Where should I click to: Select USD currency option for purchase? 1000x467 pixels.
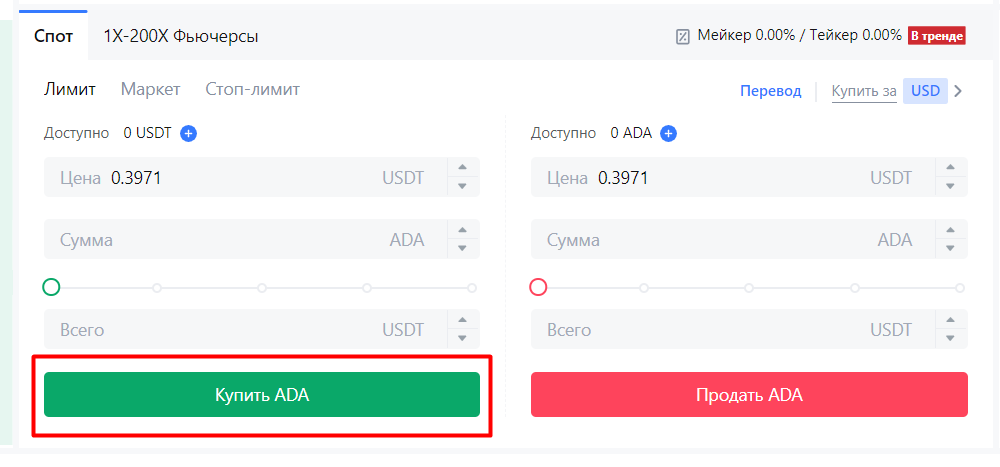coord(925,91)
